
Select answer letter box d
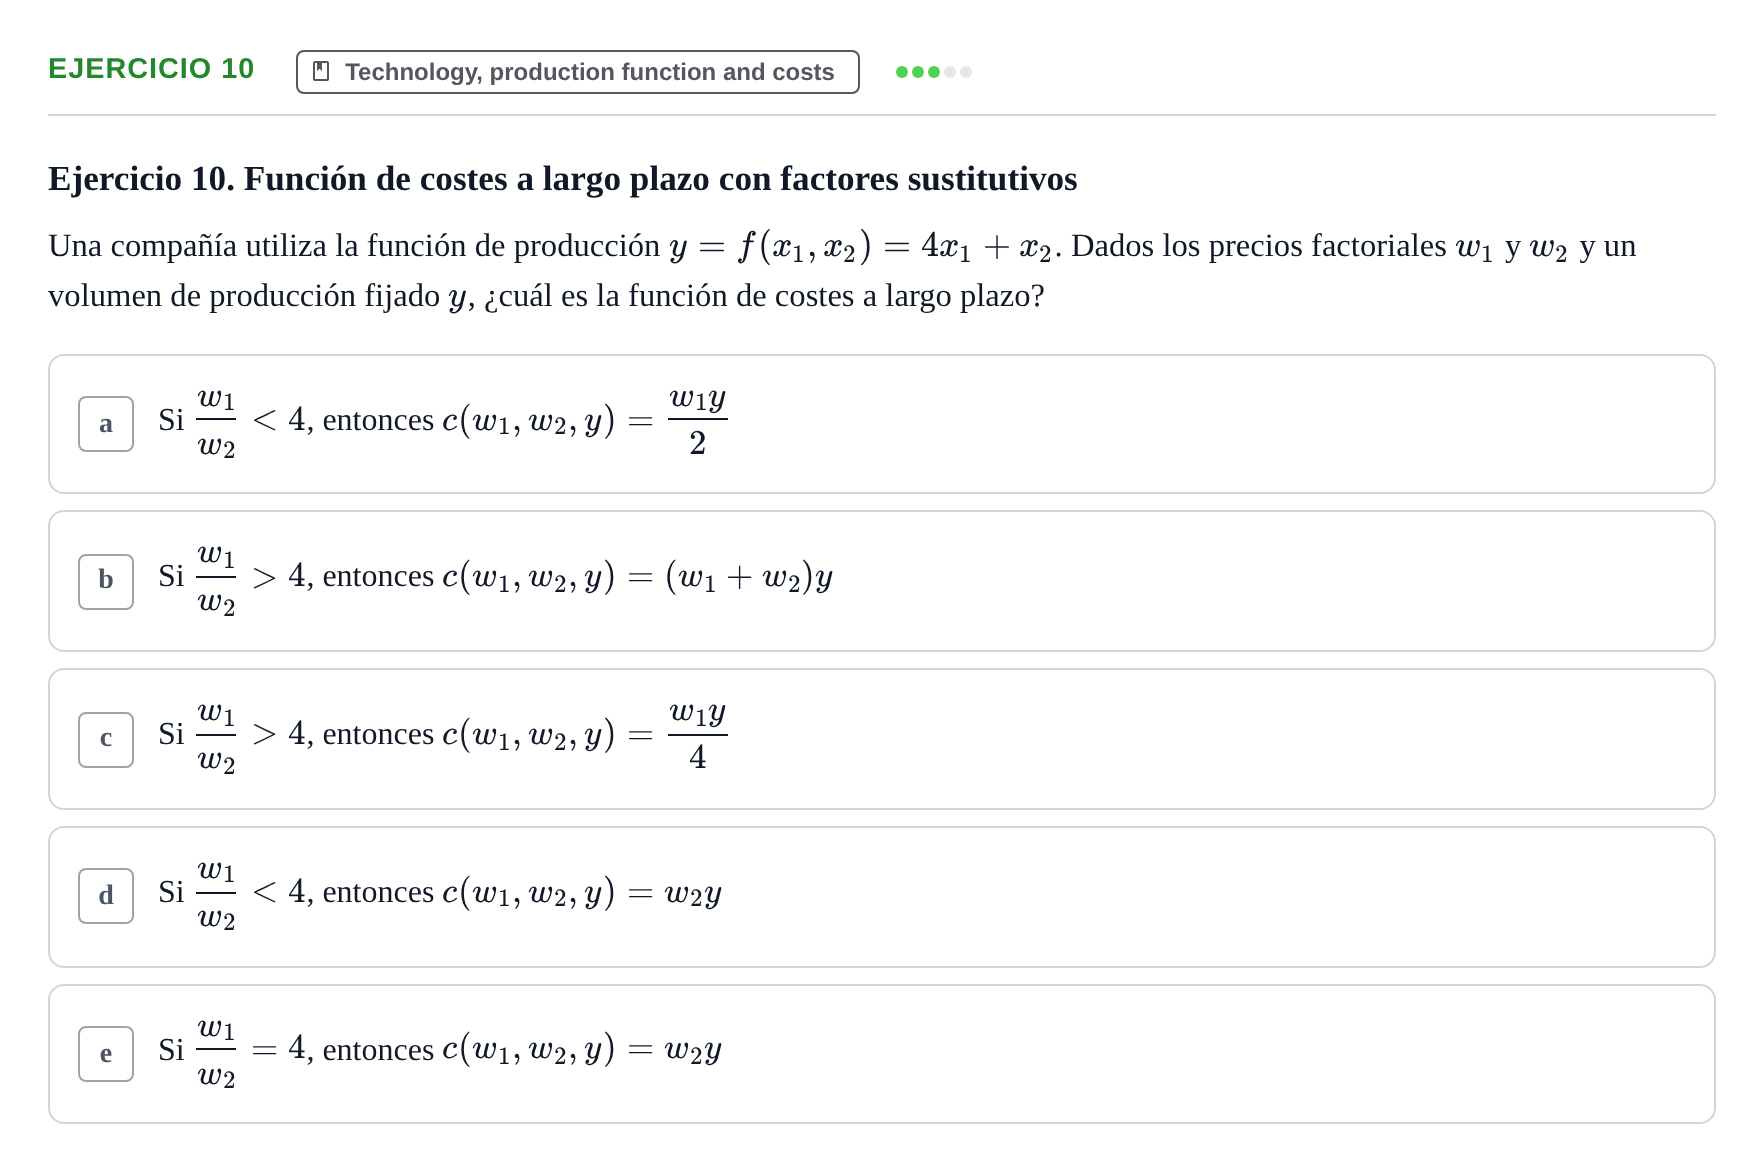click(106, 896)
